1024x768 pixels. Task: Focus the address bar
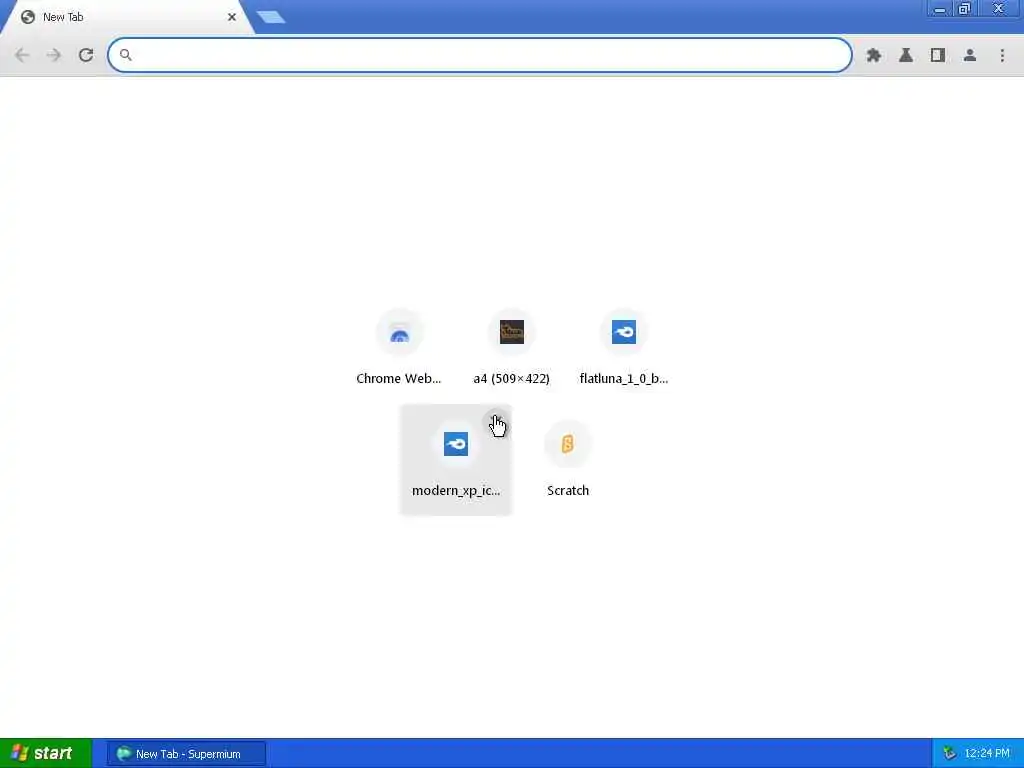pyautogui.click(x=480, y=55)
